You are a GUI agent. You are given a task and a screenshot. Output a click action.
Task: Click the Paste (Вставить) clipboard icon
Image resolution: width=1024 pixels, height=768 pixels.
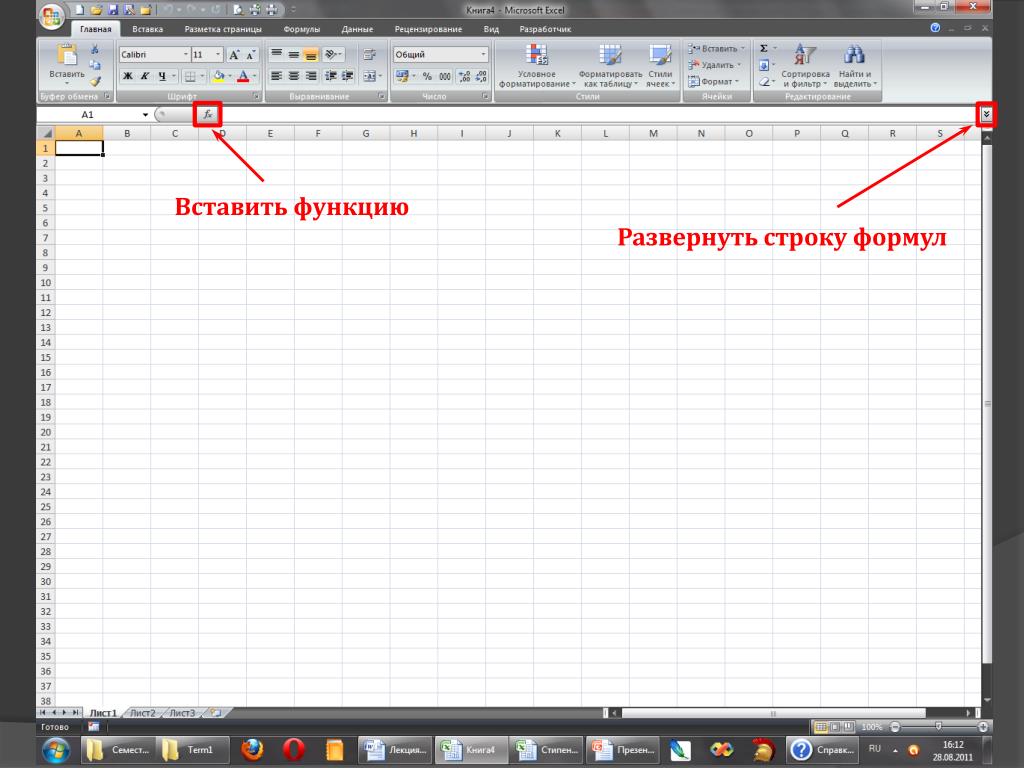(67, 56)
